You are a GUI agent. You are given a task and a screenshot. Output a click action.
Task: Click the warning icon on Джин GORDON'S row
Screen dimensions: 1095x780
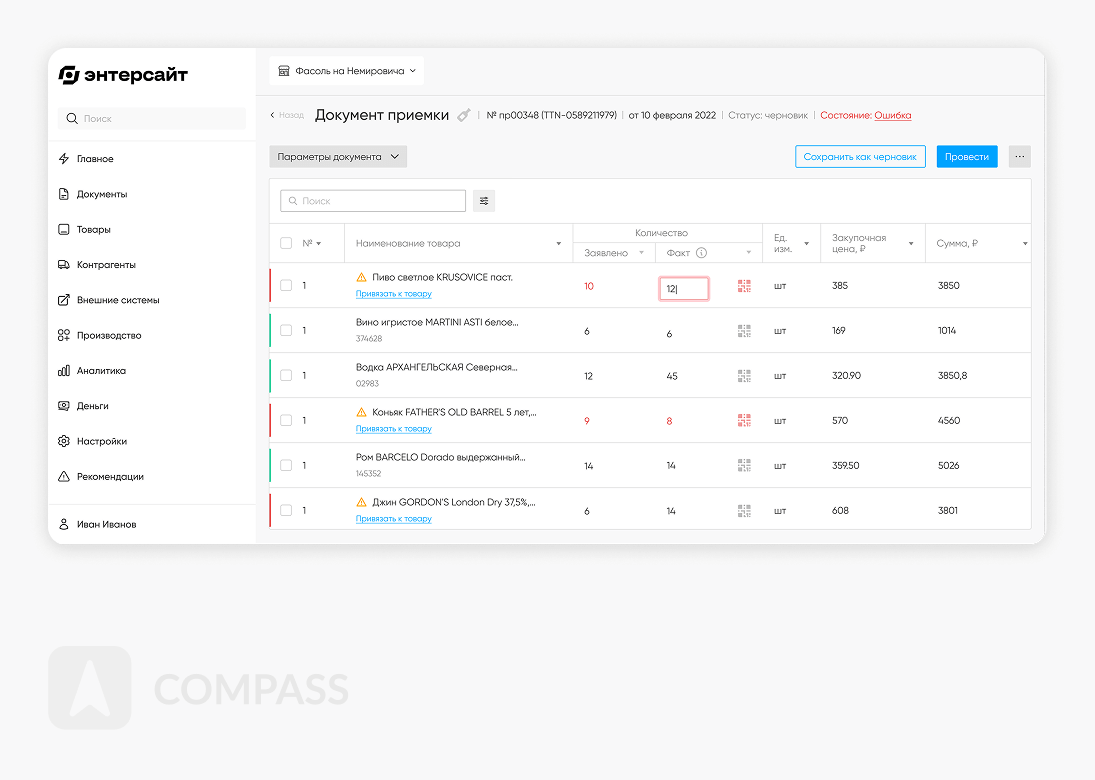[362, 502]
